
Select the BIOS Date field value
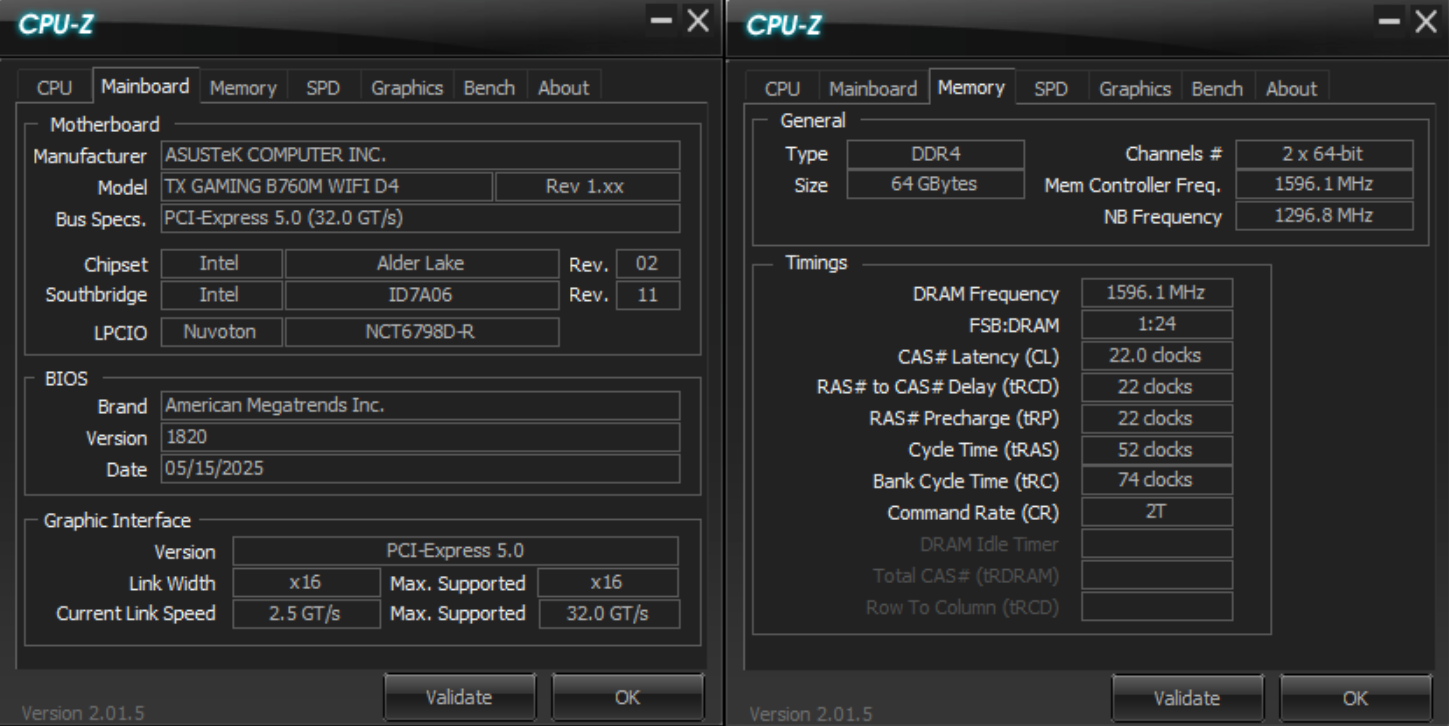click(420, 469)
